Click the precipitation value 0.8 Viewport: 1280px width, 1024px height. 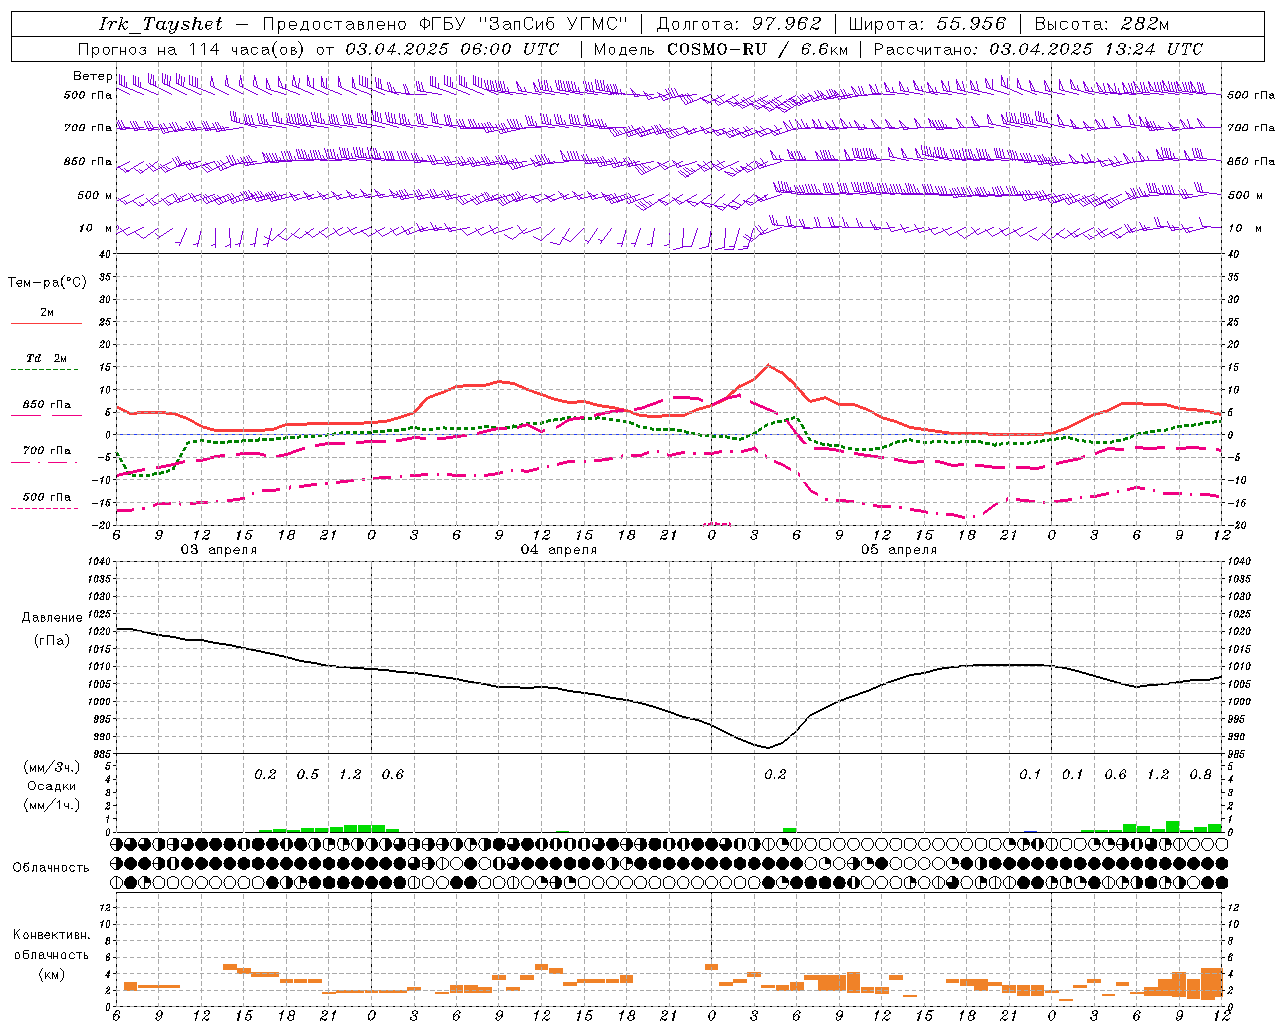[1201, 775]
